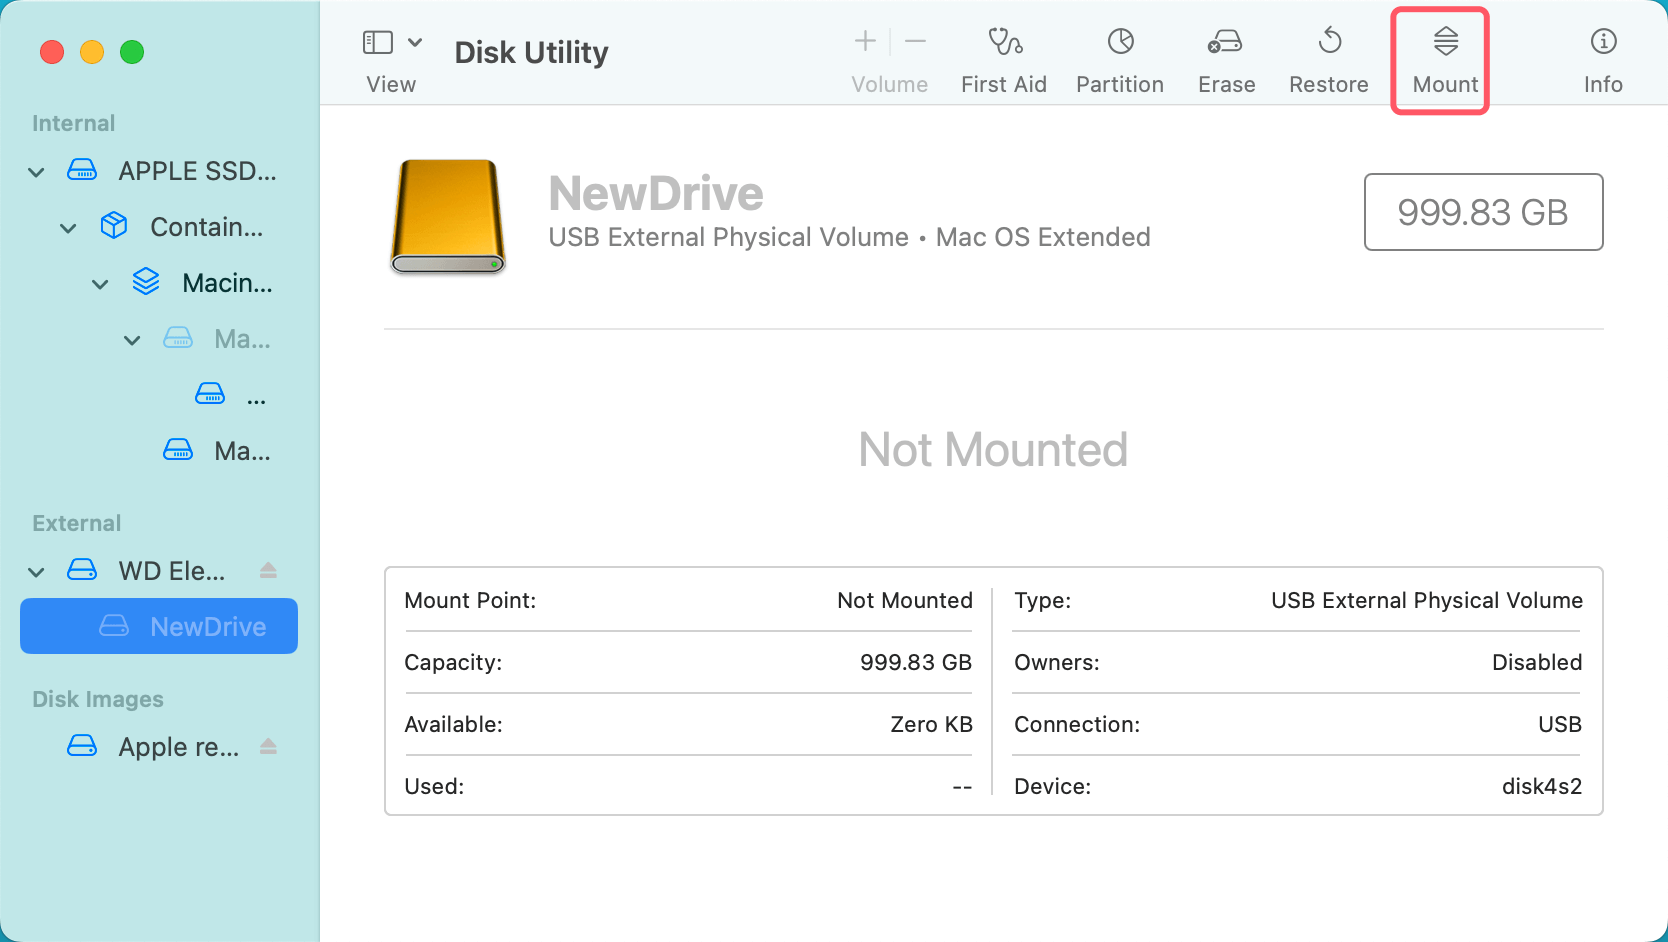Eject the Apple read-only disk image

268,746
